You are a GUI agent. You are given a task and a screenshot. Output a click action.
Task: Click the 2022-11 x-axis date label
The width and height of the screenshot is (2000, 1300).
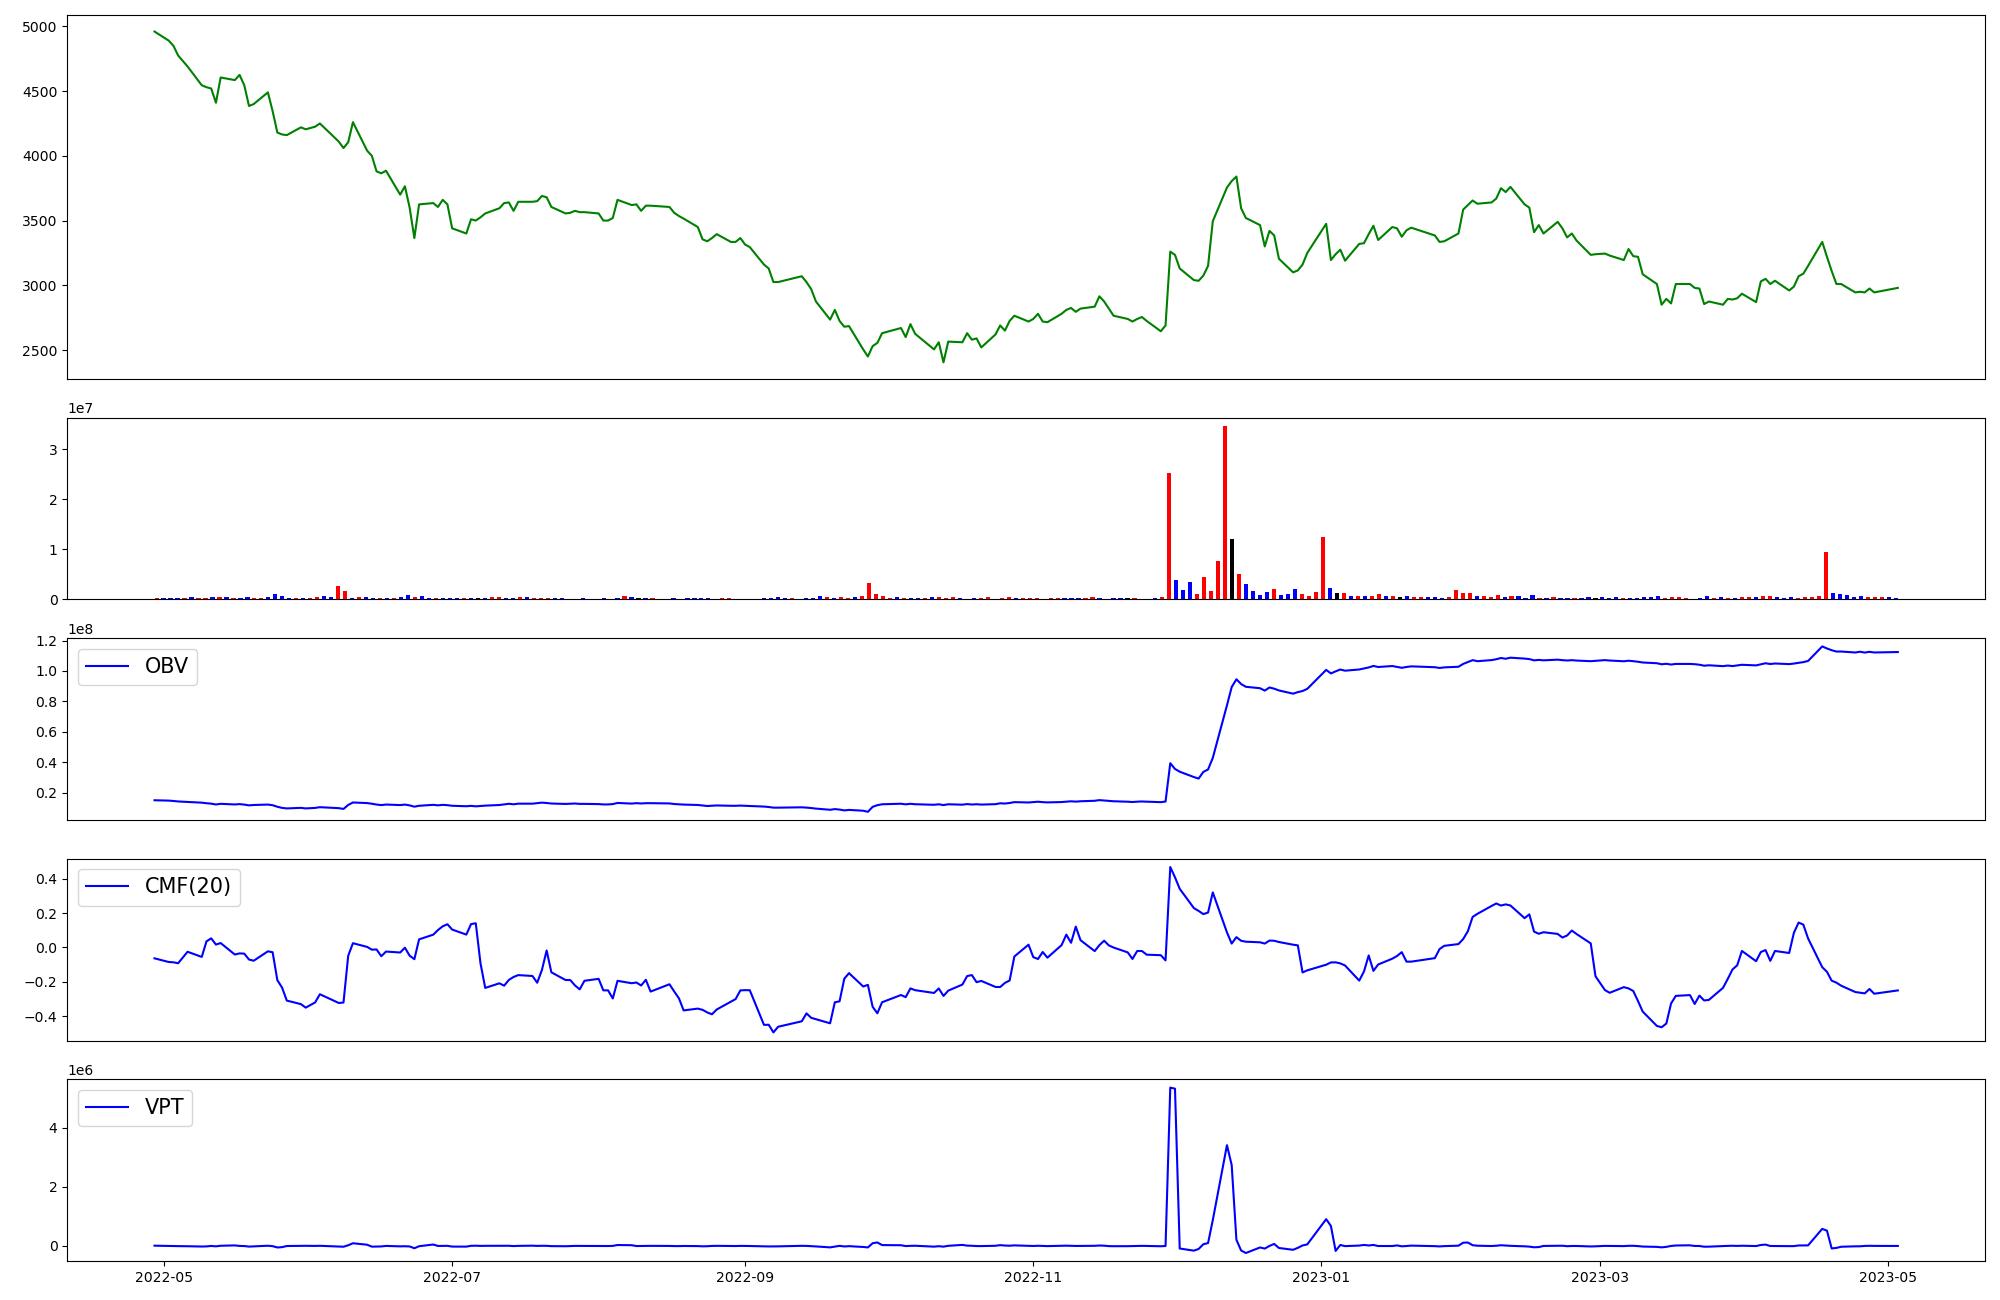(1033, 1277)
